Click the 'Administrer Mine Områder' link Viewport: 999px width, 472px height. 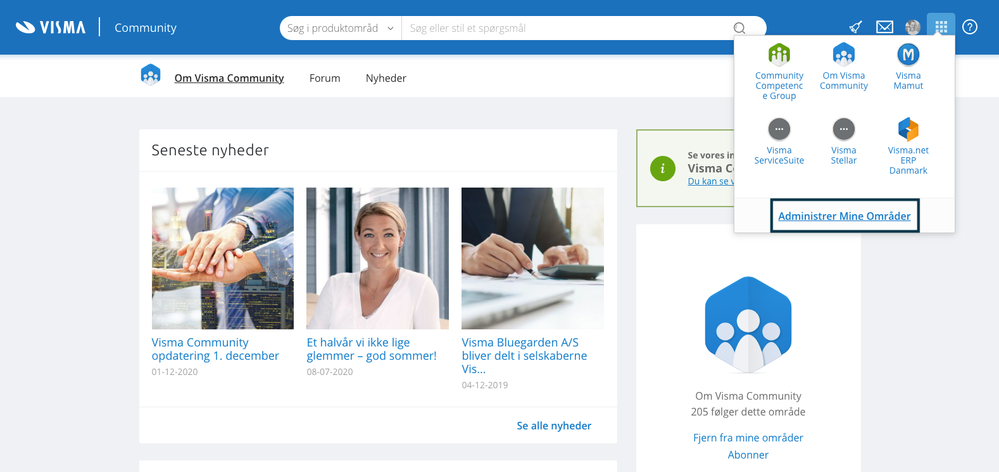[x=844, y=216]
